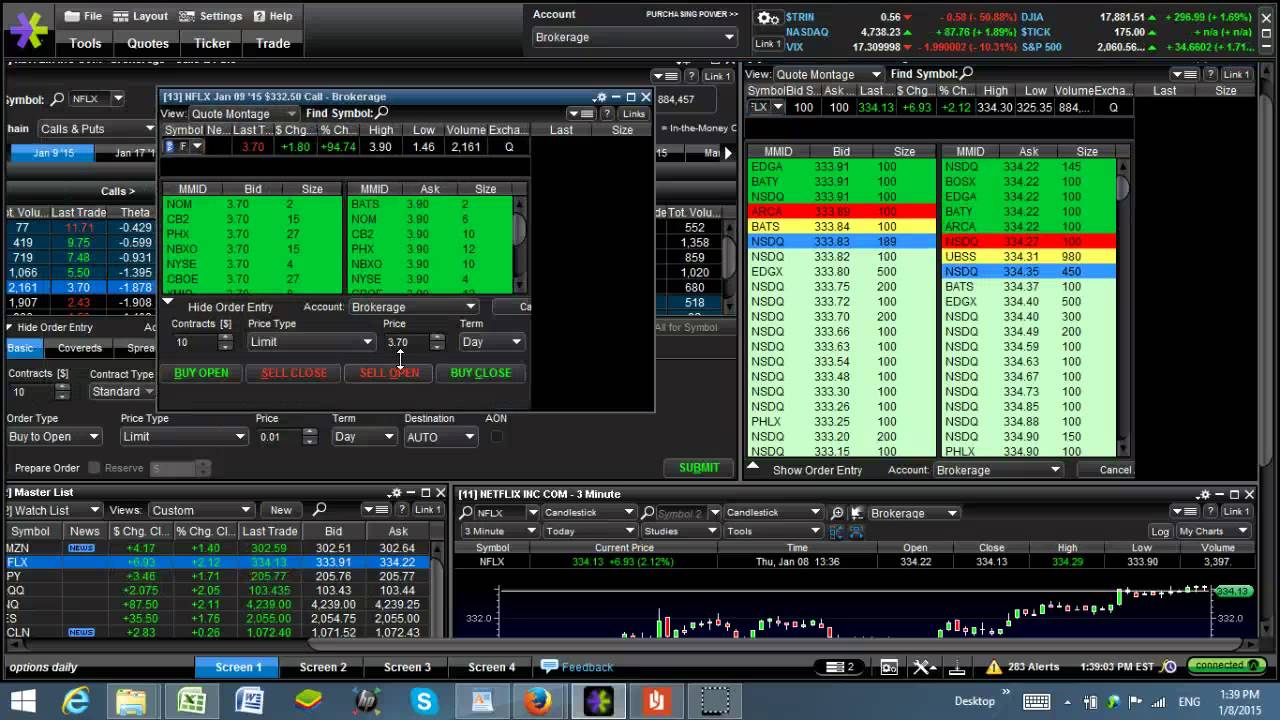Open the Brokerage account dropdown at top
The image size is (1280, 720).
tap(634, 37)
